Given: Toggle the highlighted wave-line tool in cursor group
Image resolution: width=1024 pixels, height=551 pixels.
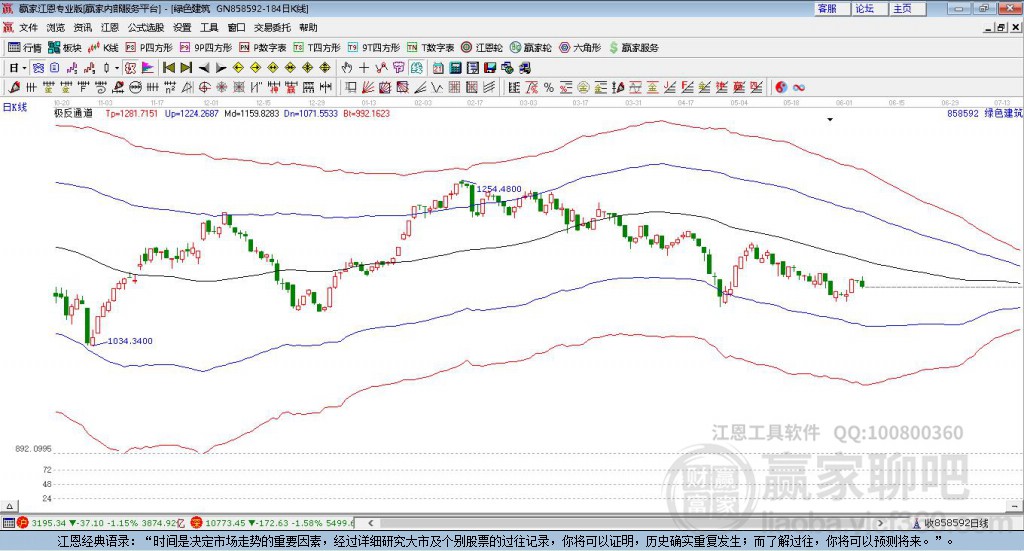Looking at the screenshot, I should [x=417, y=68].
